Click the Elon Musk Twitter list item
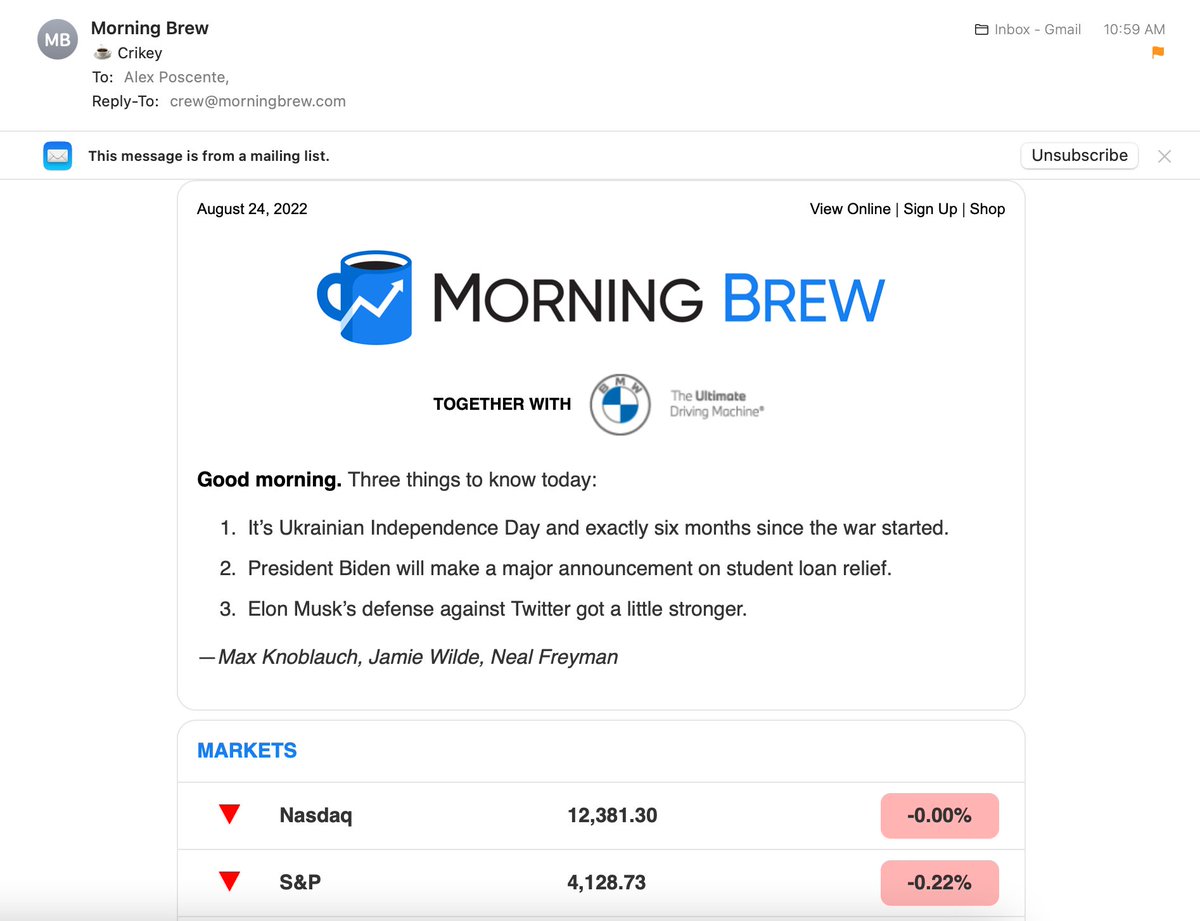Viewport: 1200px width, 921px height. click(497, 608)
